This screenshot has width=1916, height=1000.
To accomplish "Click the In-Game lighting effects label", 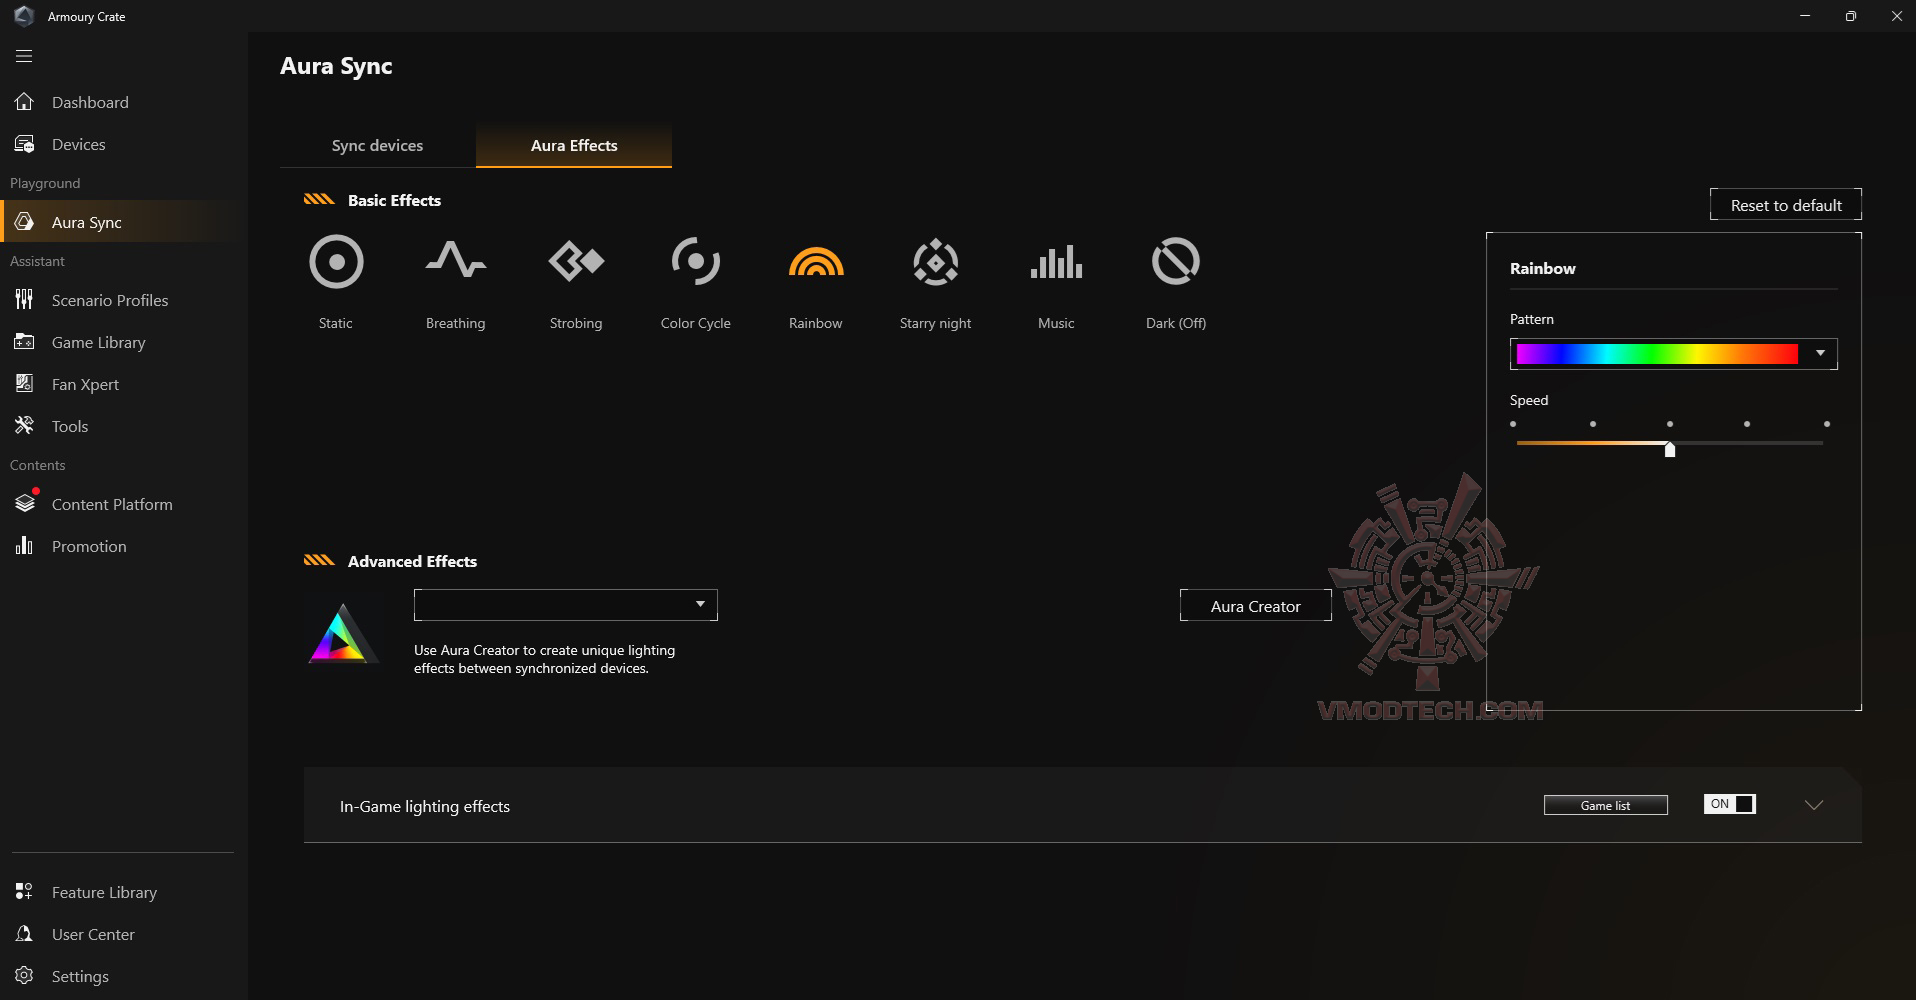I will pyautogui.click(x=425, y=806).
